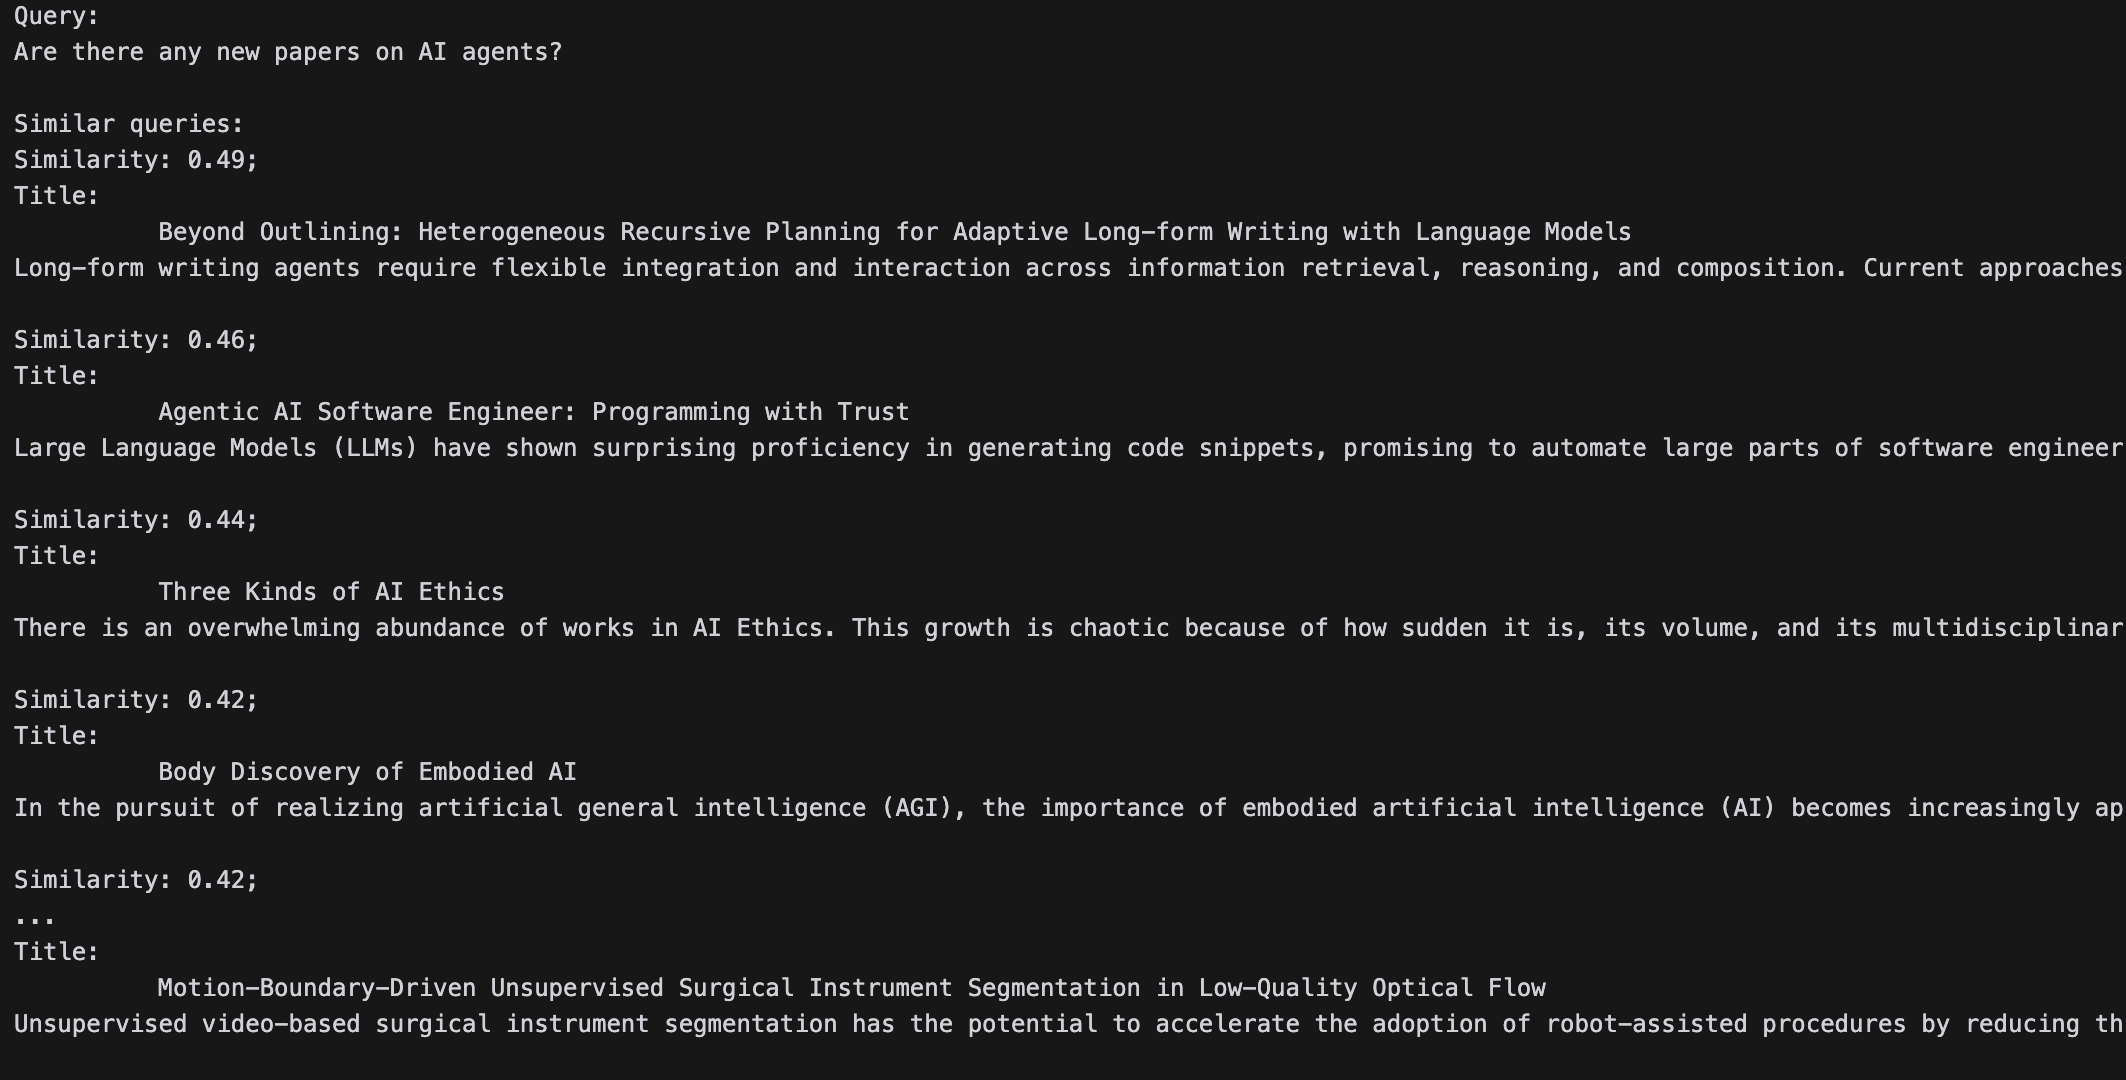This screenshot has height=1080, width=2126.
Task: Click the "Query:" label at the top
Action: [57, 16]
